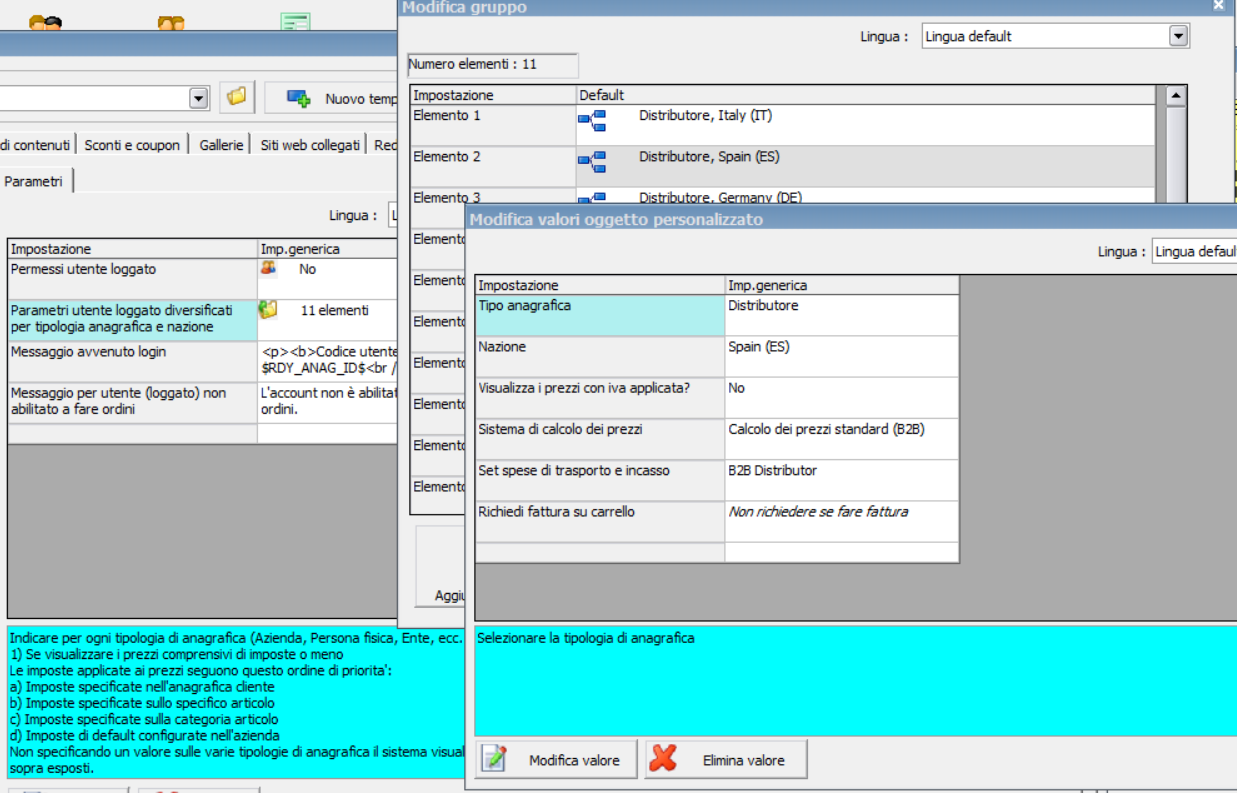1237x793 pixels.
Task: Select the Parametri tab
Action: tap(34, 181)
